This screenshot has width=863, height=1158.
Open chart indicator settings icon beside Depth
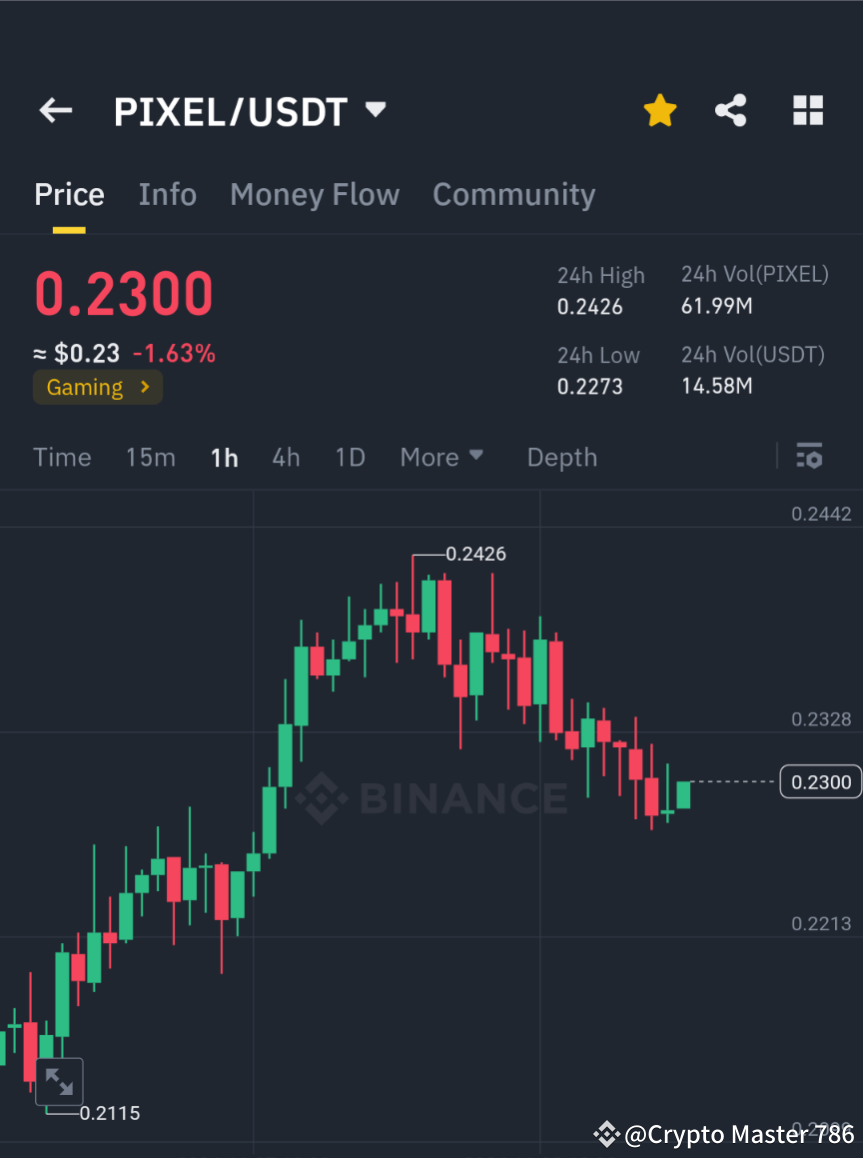click(809, 456)
